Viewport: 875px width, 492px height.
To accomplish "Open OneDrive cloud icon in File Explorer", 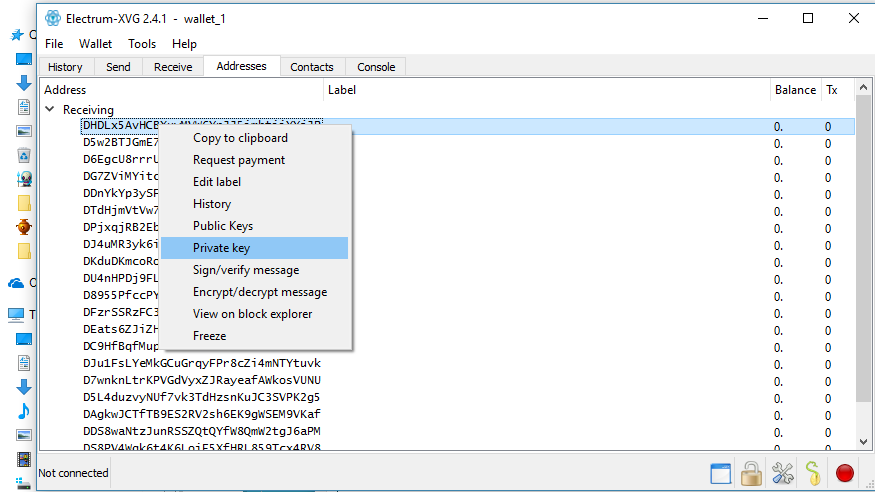I will click(16, 283).
